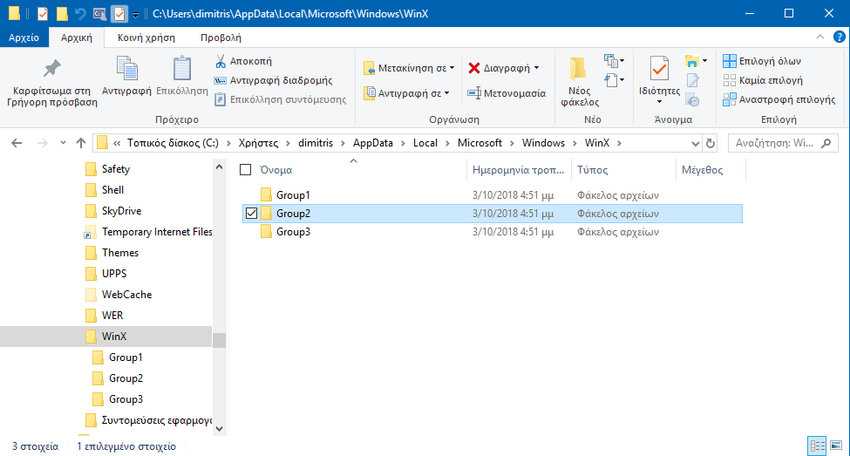Select WER folder in navigation tree
Image resolution: width=850 pixels, height=456 pixels.
112,316
